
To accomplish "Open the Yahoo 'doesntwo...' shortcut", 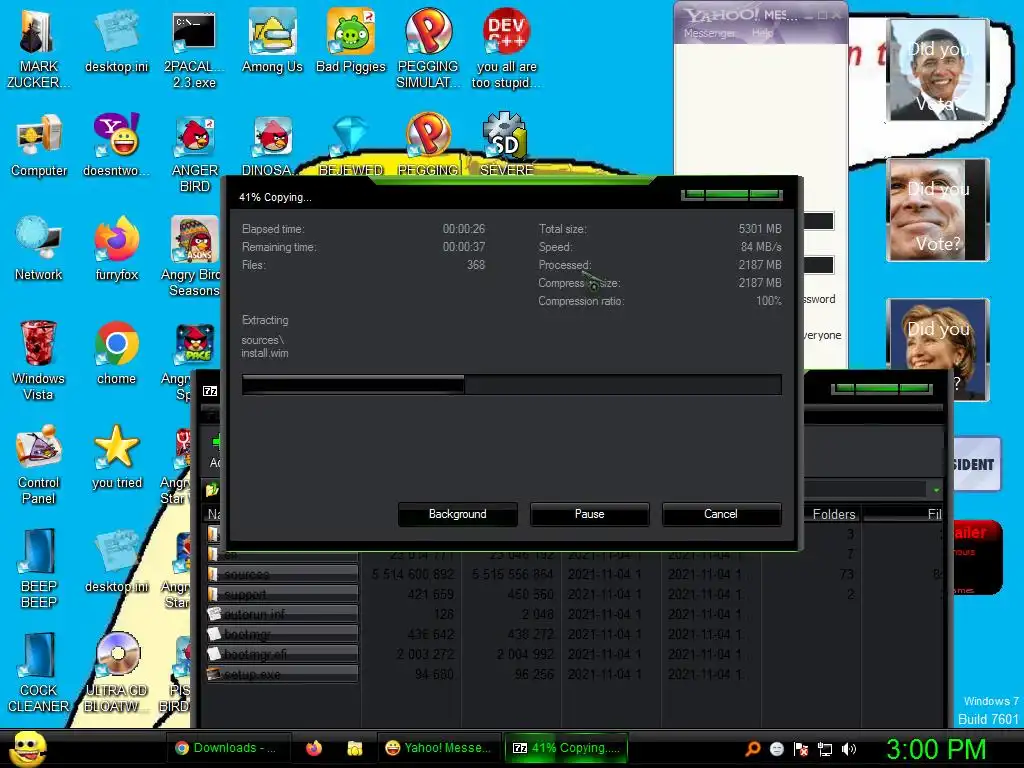I will (116, 146).
